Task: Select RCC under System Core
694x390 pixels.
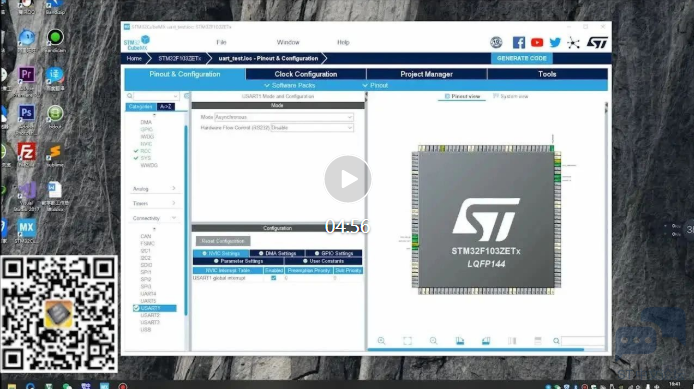Action: coord(146,151)
